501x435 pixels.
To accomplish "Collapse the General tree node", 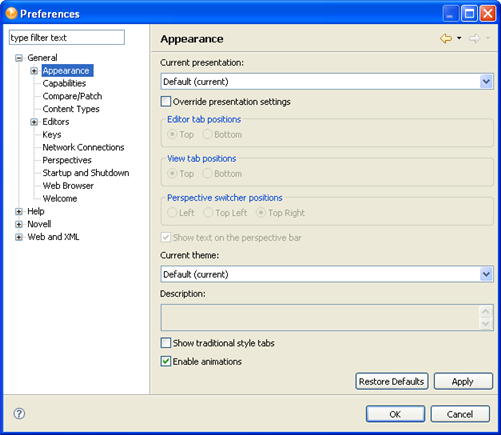I will pyautogui.click(x=19, y=58).
